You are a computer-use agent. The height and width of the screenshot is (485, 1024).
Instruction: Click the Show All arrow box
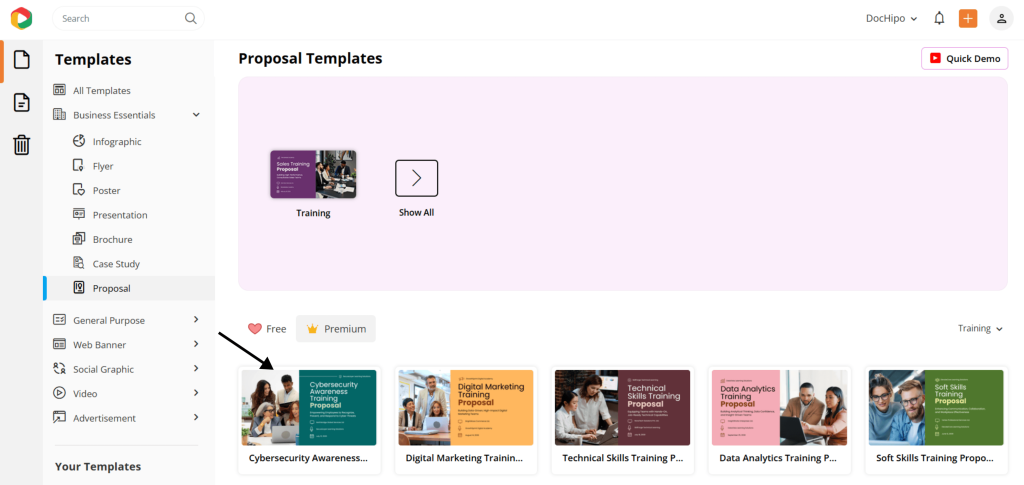(x=417, y=178)
